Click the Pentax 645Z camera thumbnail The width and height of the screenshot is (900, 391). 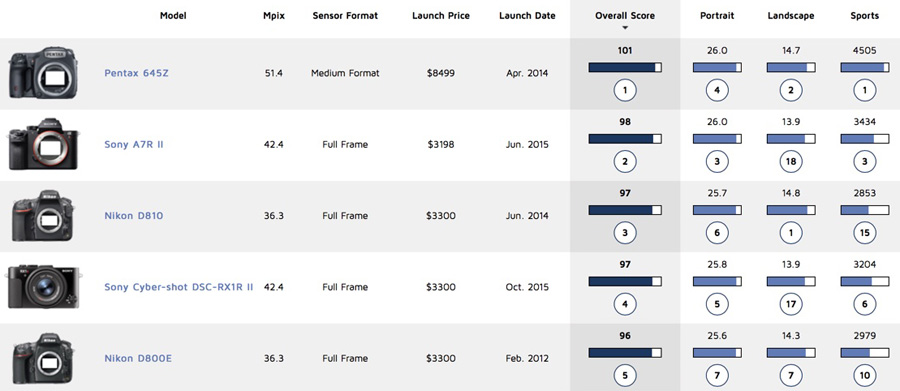point(43,73)
